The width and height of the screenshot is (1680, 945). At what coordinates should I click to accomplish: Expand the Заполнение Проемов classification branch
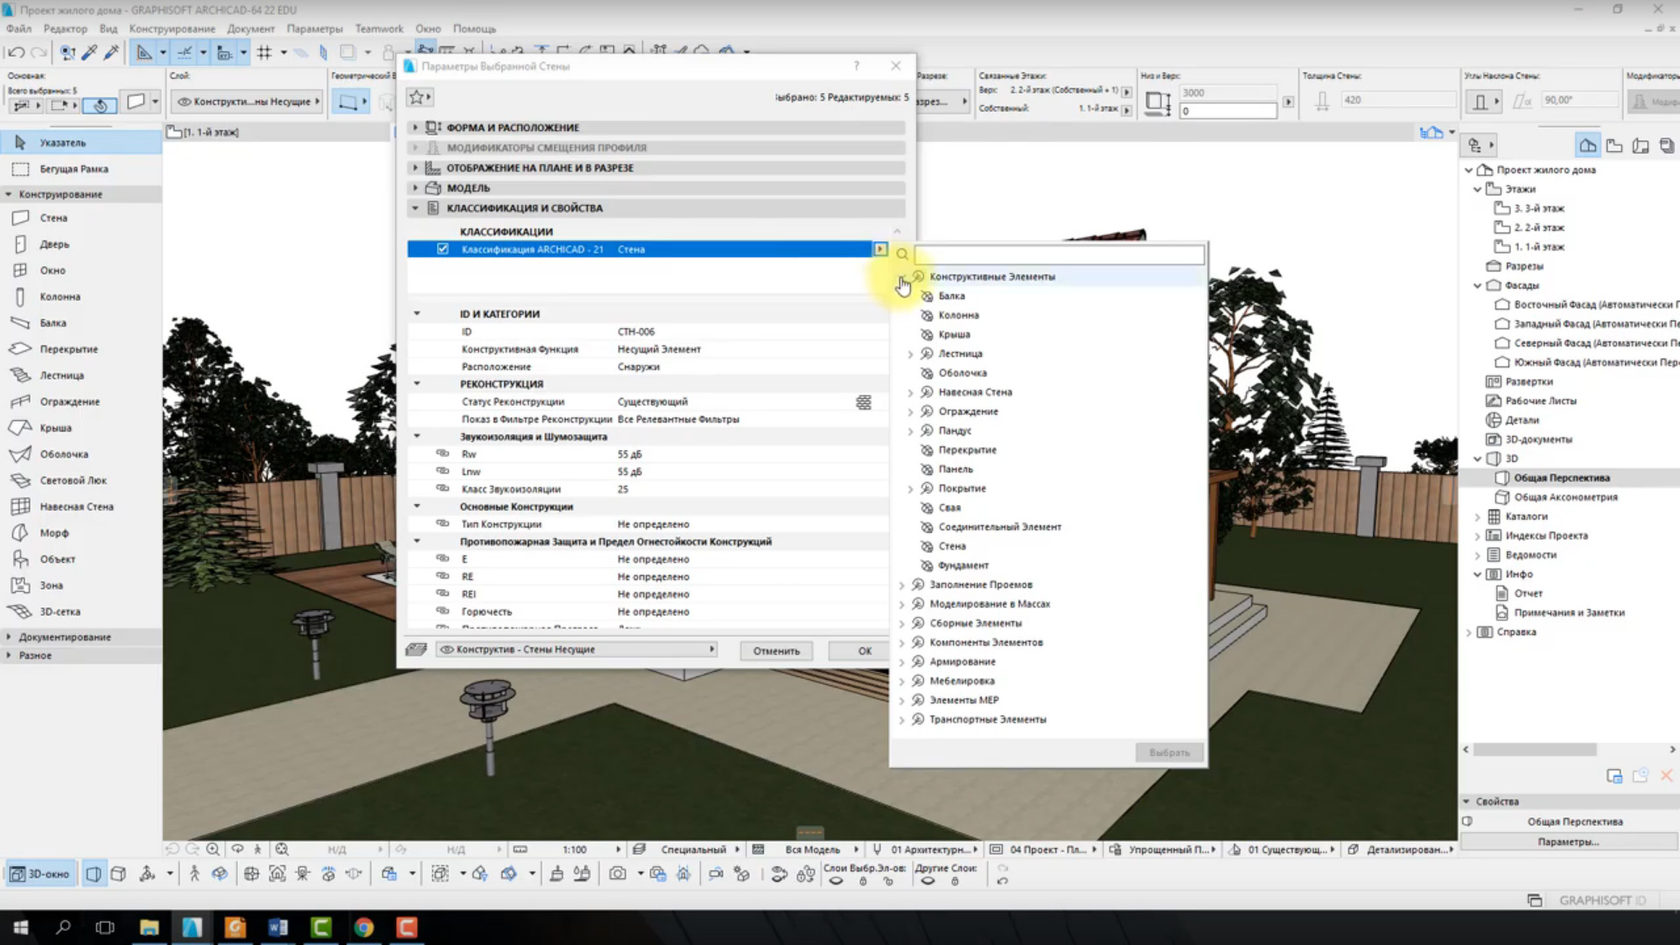click(x=902, y=585)
